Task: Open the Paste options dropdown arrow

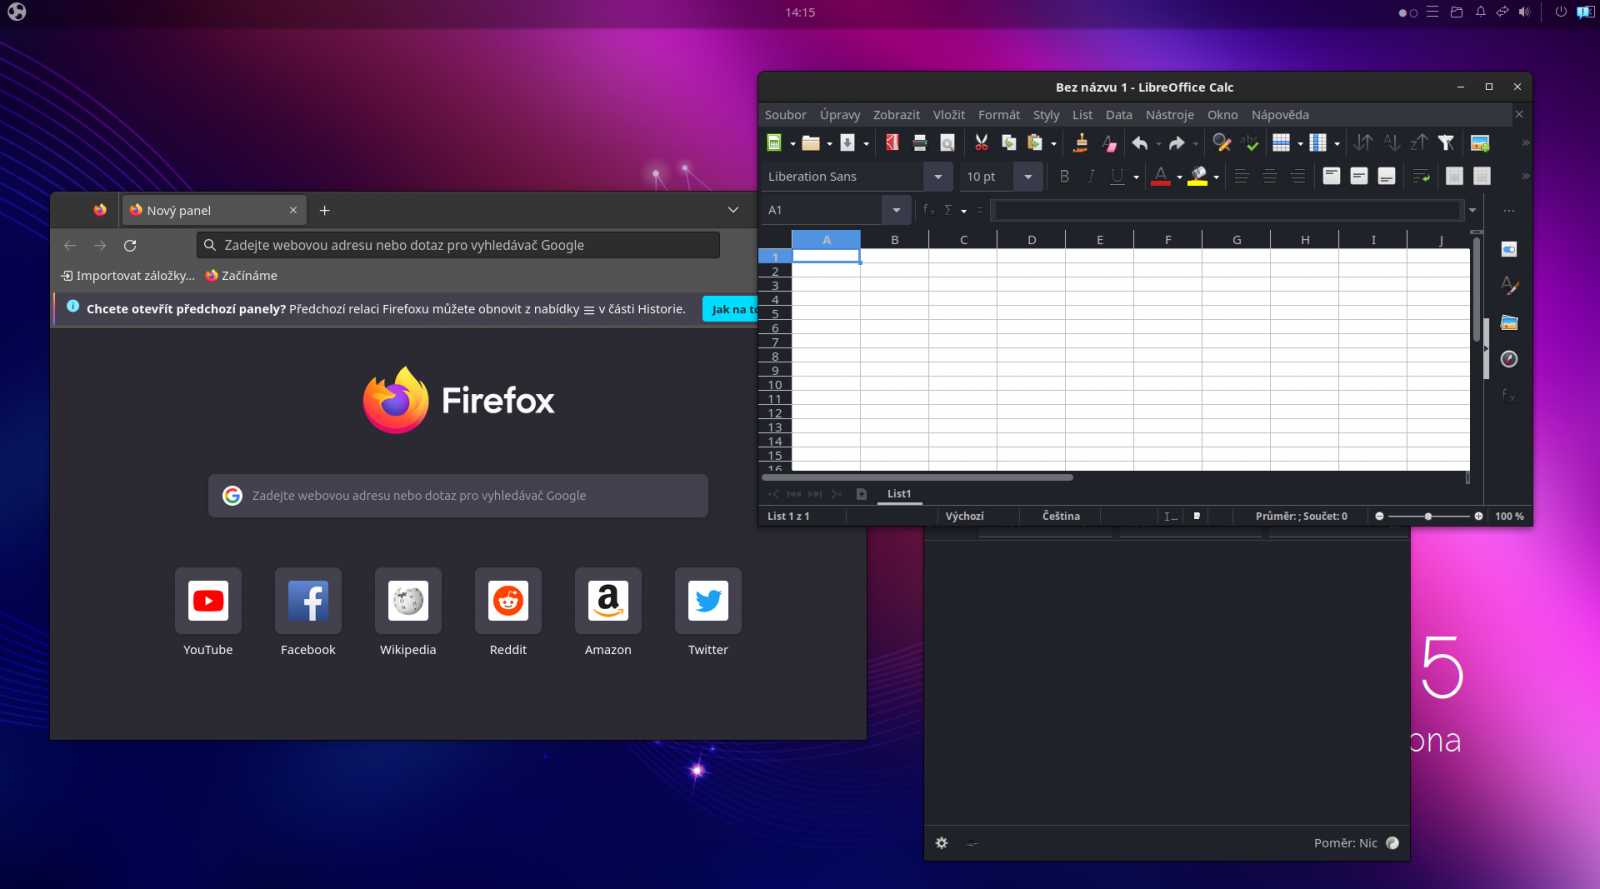Action: tap(1054, 144)
